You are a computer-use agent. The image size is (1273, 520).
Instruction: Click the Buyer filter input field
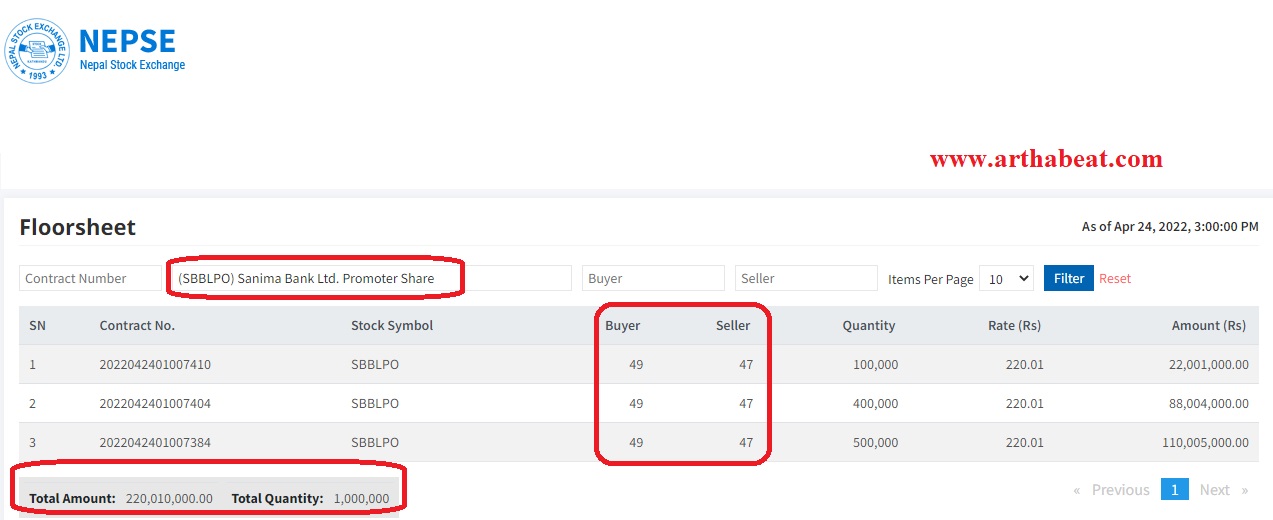(x=652, y=278)
